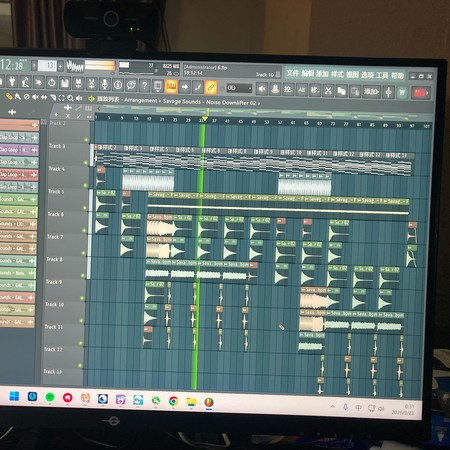
Task: Click the floppy disk save icon
Action: point(65,83)
